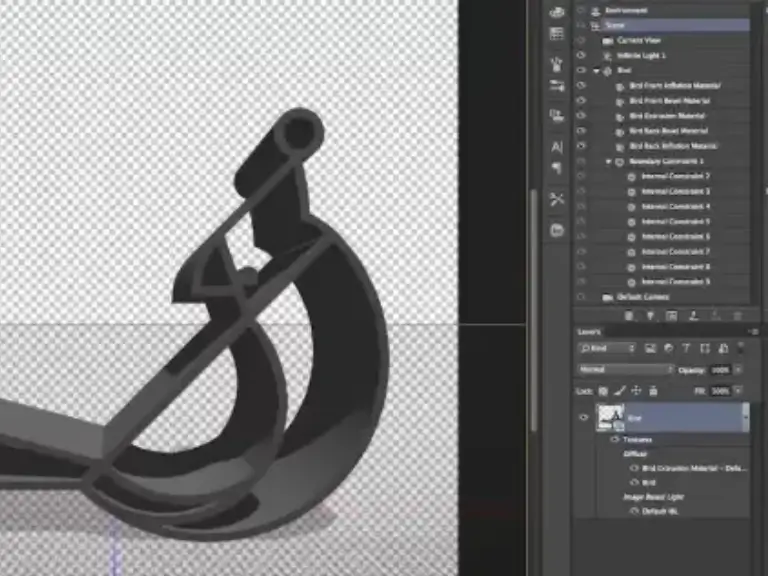Toggle visibility of Default IBL
Image resolution: width=768 pixels, height=576 pixels.
pos(634,511)
